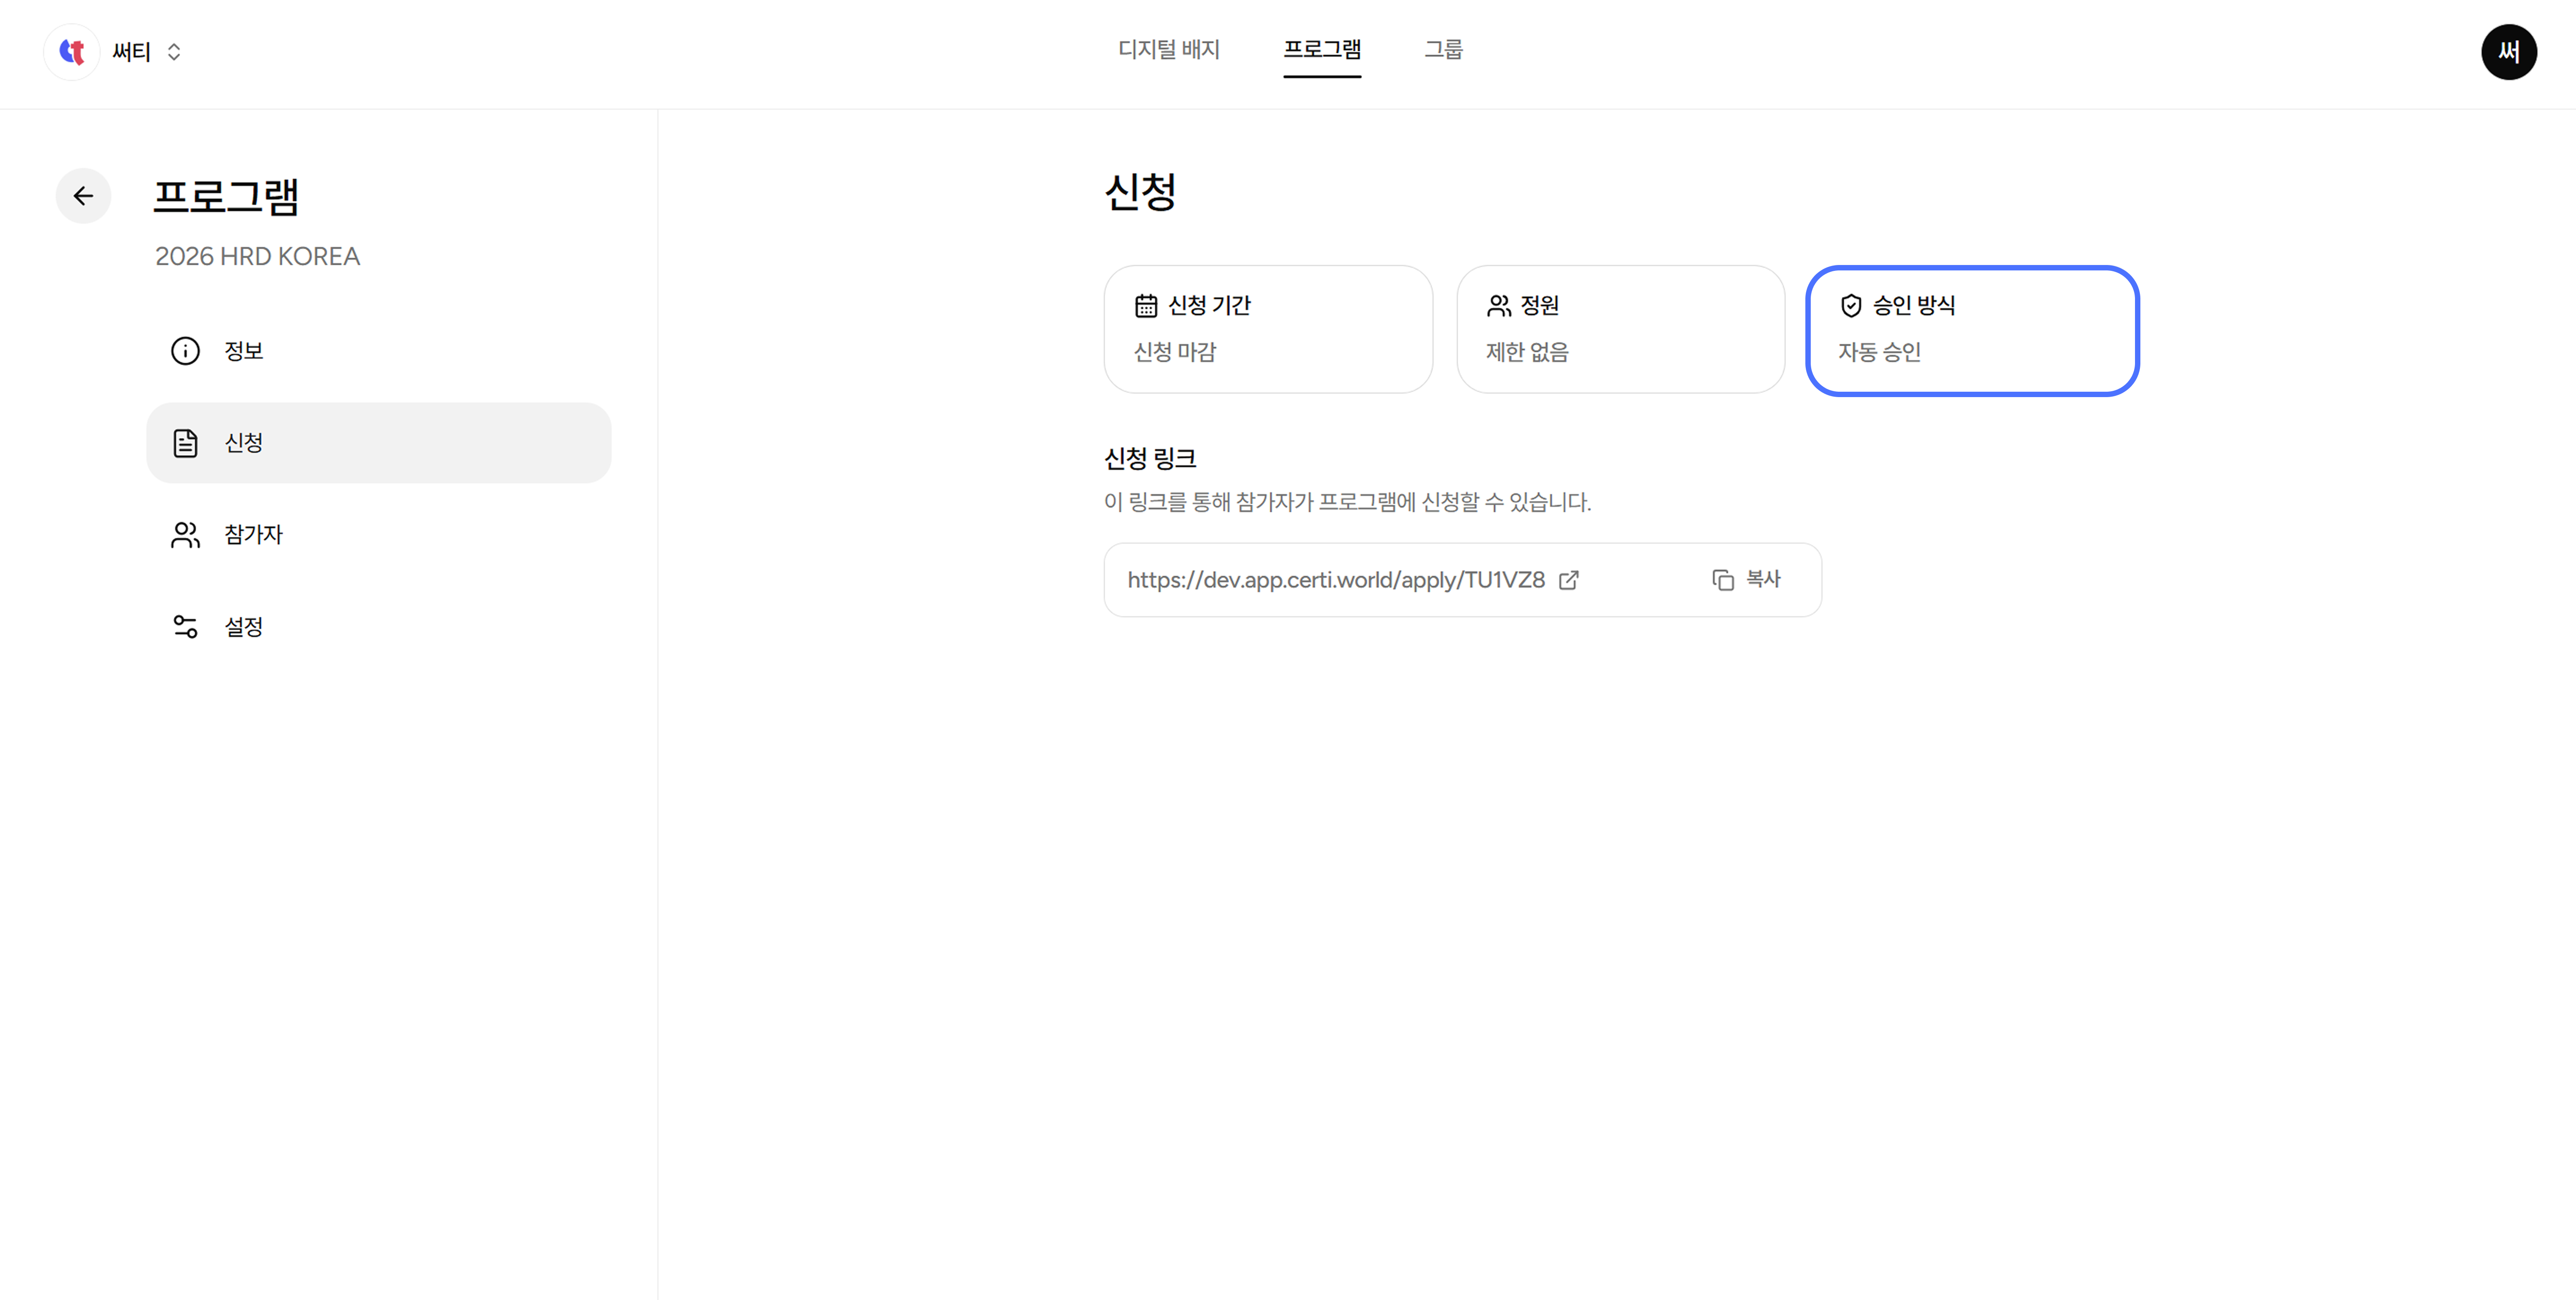Click the copy icon next to 복사
The image size is (2576, 1300).
pyautogui.click(x=1723, y=580)
